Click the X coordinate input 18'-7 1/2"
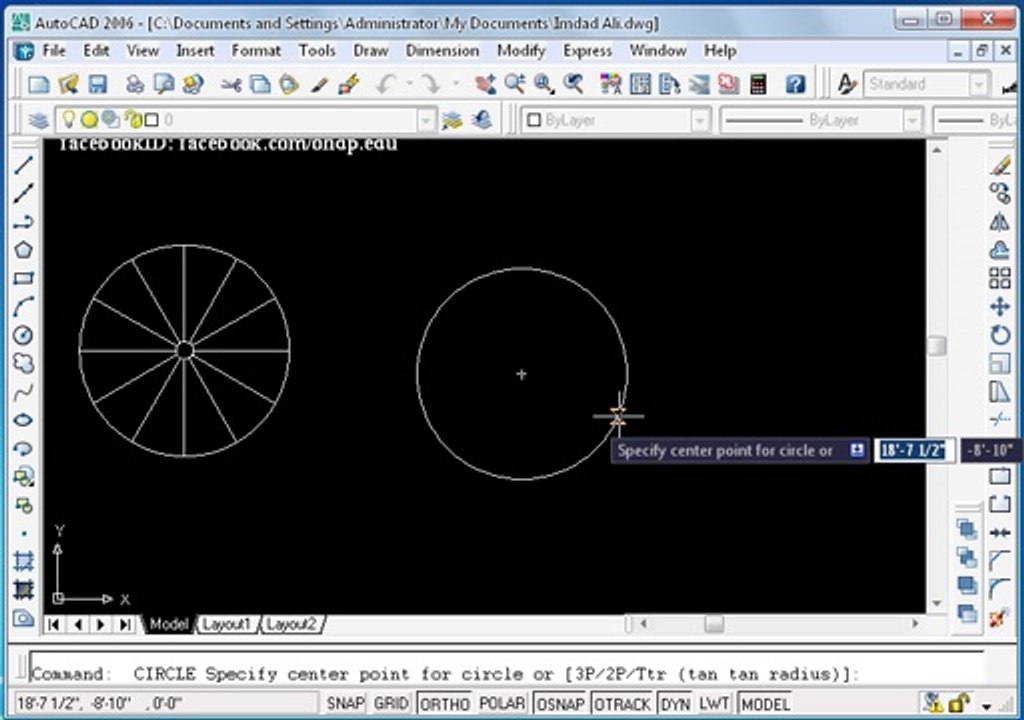 tap(914, 450)
